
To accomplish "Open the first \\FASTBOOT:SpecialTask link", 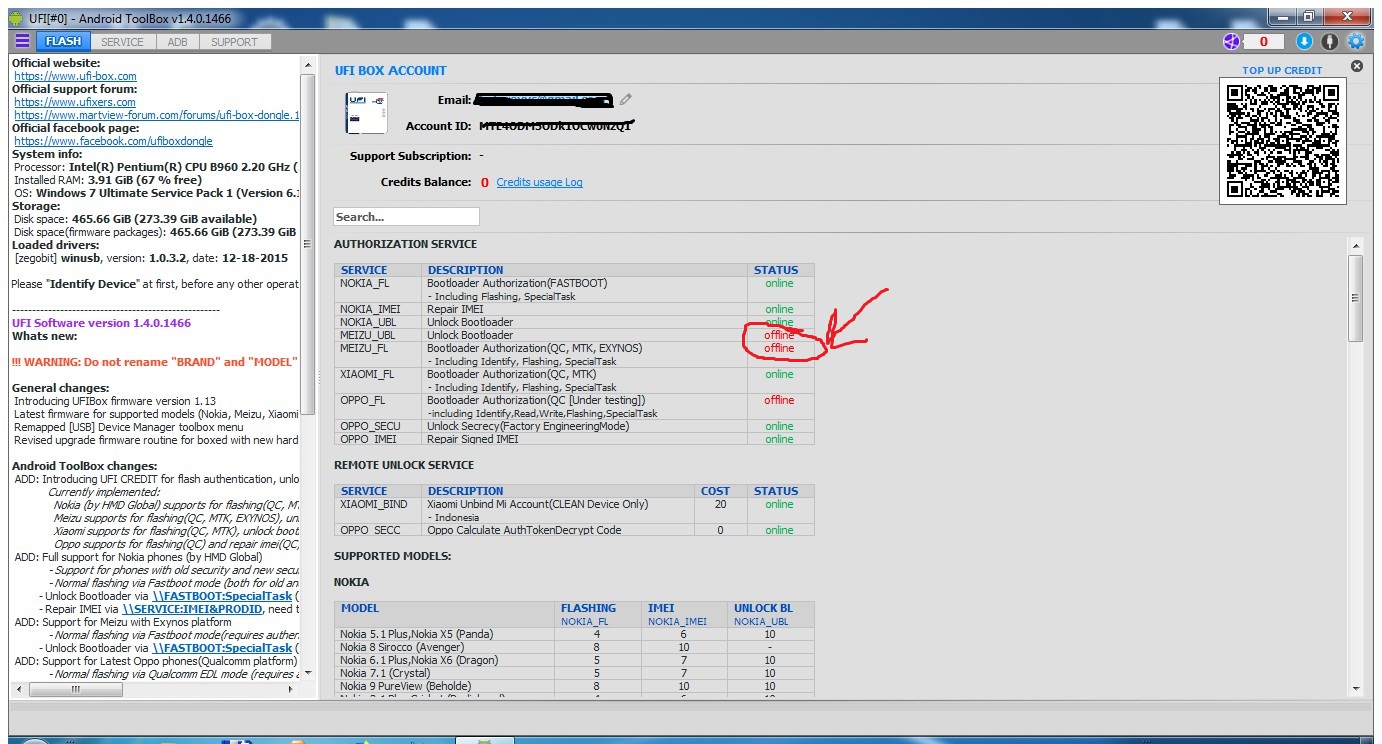I will tap(222, 596).
